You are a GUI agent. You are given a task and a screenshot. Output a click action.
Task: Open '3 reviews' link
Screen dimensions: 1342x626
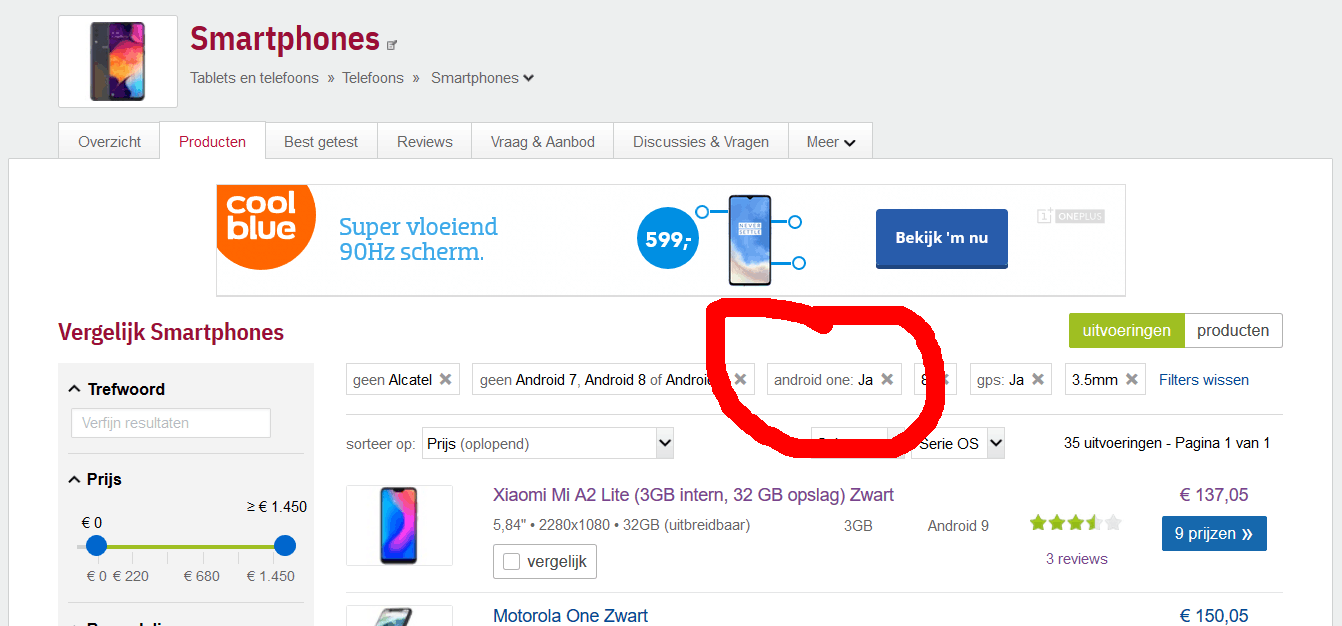(x=1077, y=559)
